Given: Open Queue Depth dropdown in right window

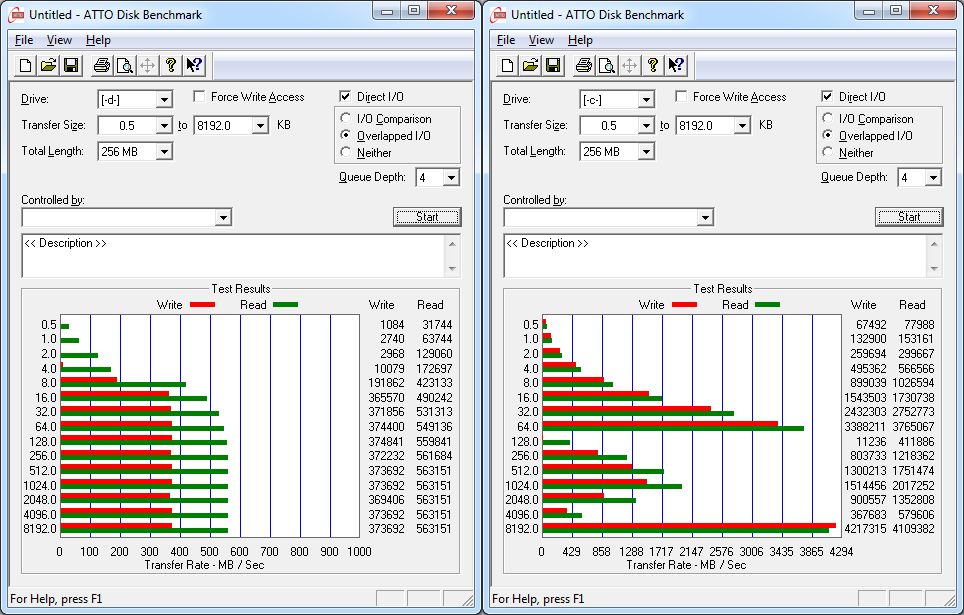Looking at the screenshot, I should click(x=933, y=178).
